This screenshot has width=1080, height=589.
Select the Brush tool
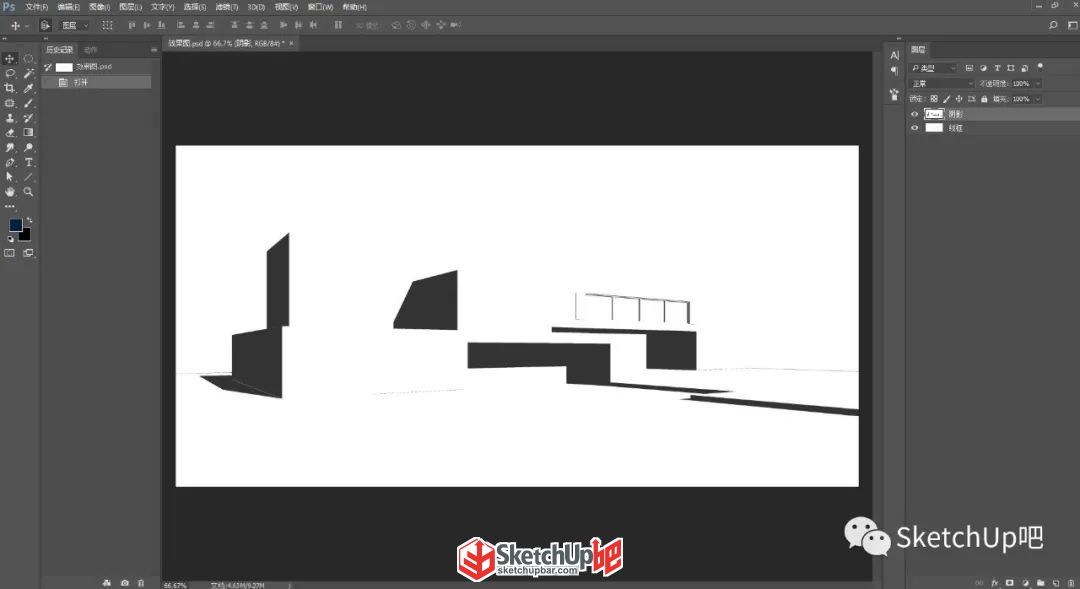click(x=28, y=103)
